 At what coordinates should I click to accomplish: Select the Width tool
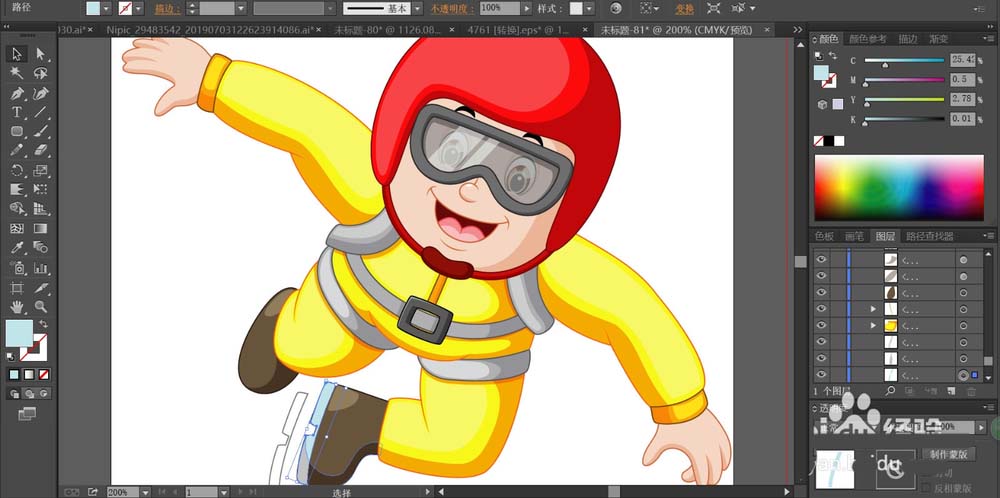[17, 189]
